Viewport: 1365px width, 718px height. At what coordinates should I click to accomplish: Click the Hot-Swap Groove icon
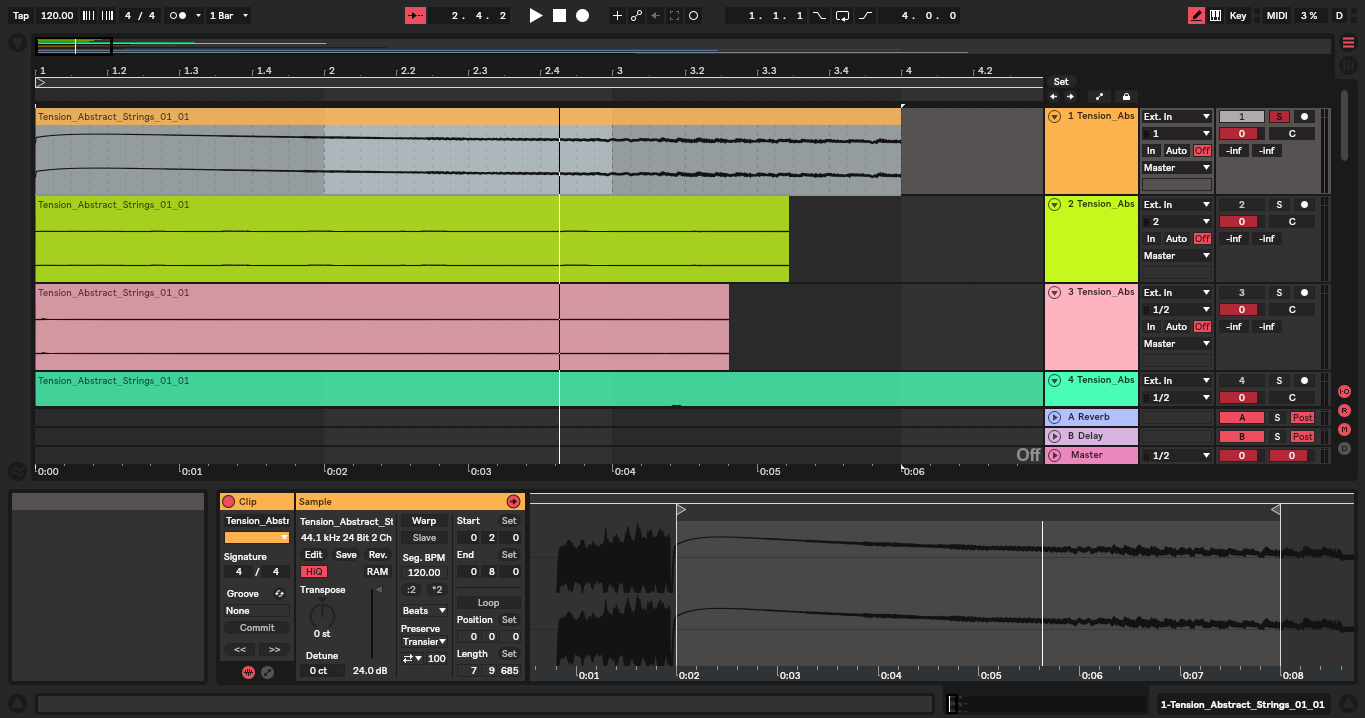pyautogui.click(x=279, y=594)
